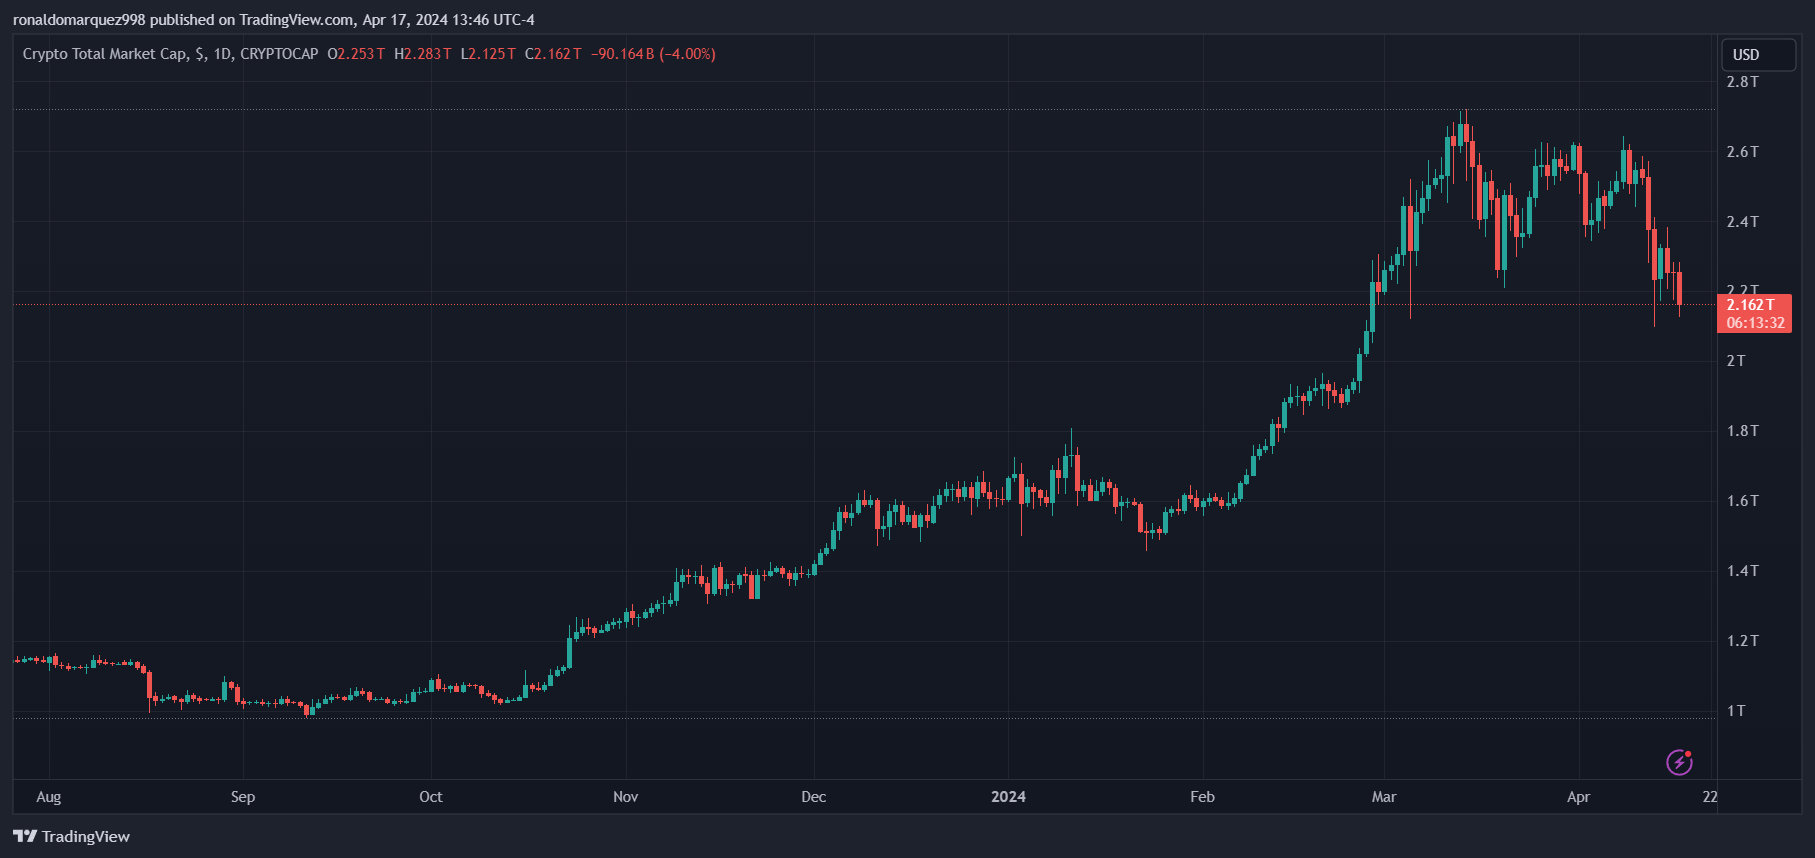Click the 1.6 T price axis label
Viewport: 1815px width, 858px height.
[x=1742, y=501]
